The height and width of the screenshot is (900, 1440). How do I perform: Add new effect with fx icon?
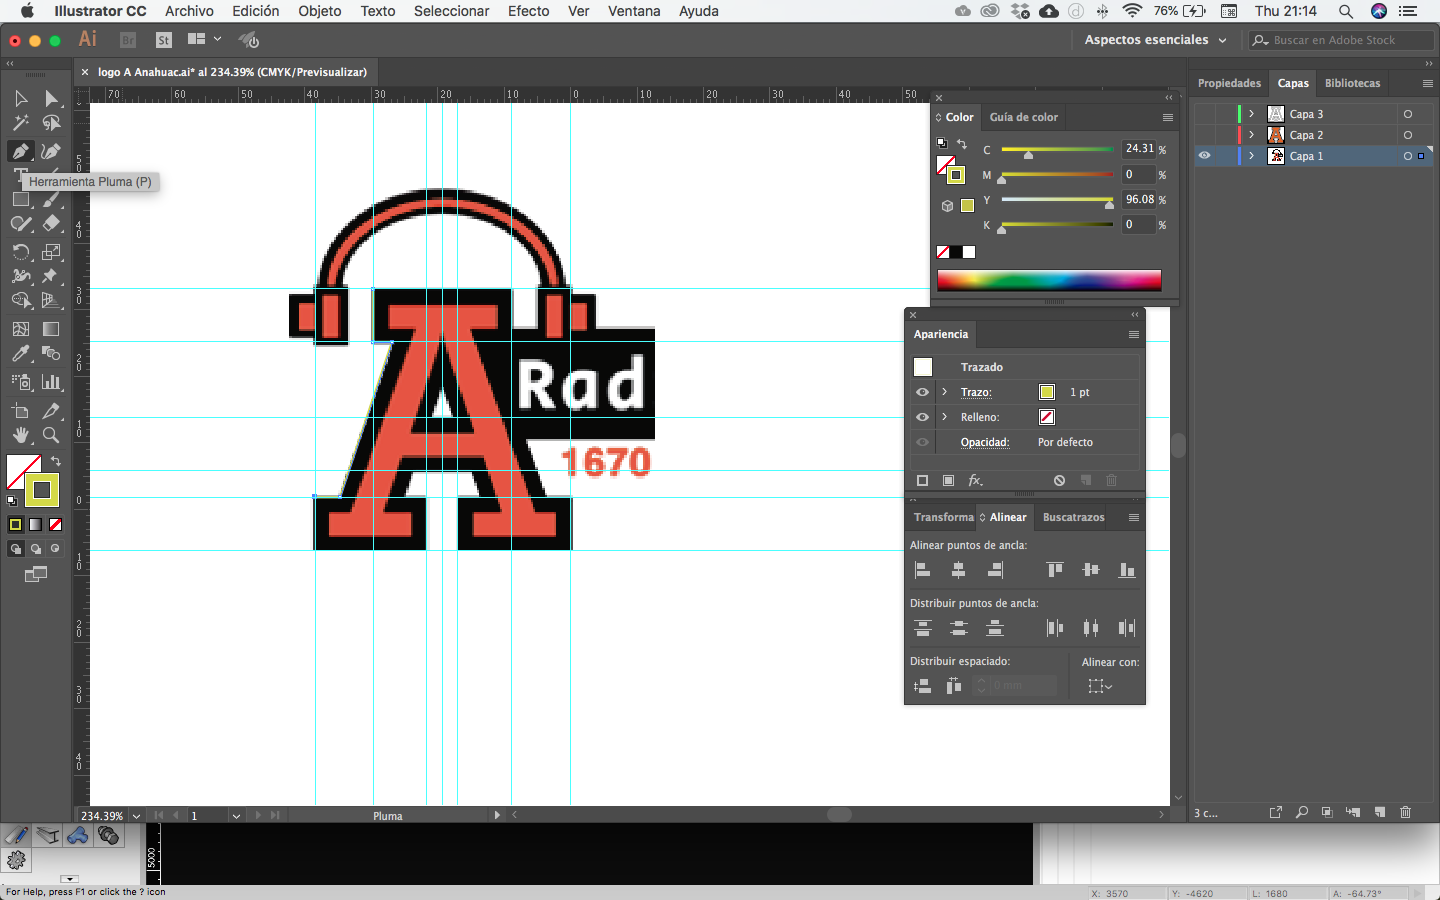[x=975, y=480]
